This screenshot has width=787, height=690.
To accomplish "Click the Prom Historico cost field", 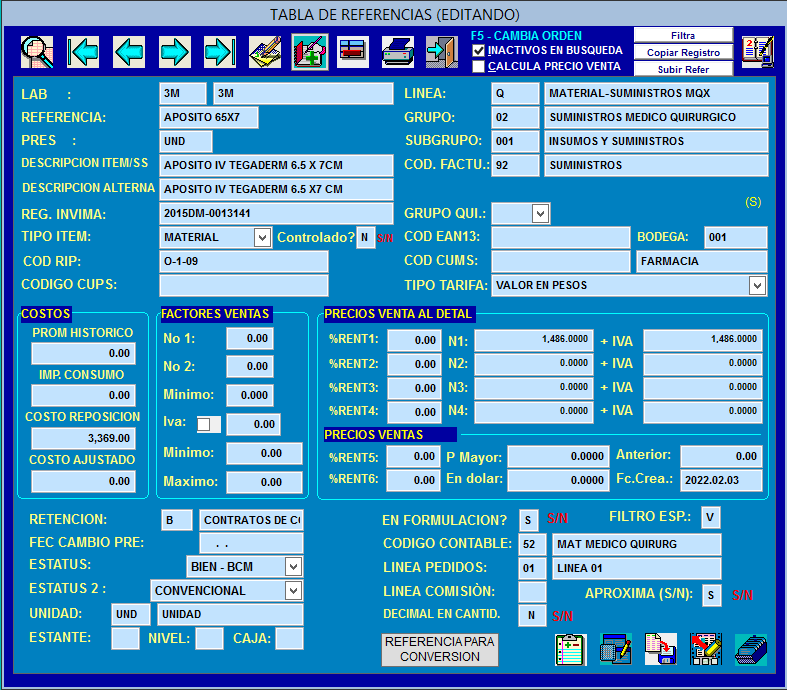I will pos(83,353).
